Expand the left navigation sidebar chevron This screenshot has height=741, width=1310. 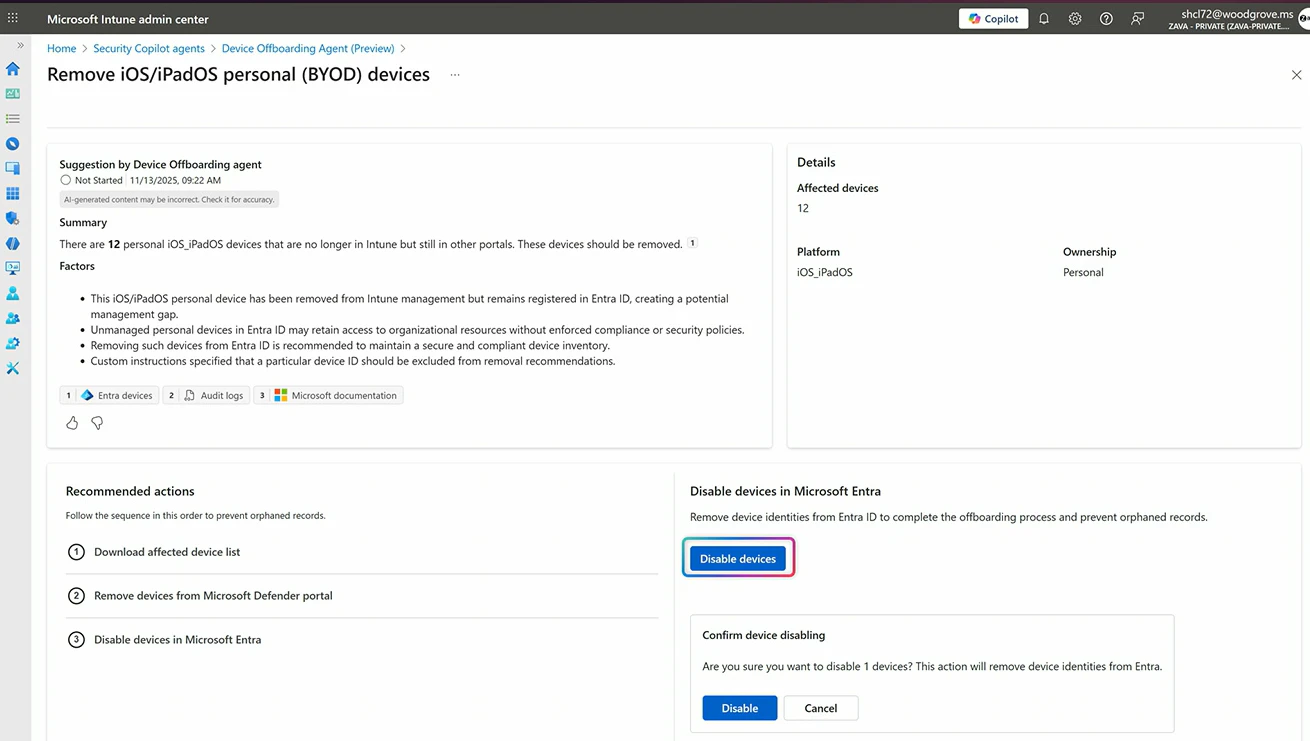click(x=20, y=45)
